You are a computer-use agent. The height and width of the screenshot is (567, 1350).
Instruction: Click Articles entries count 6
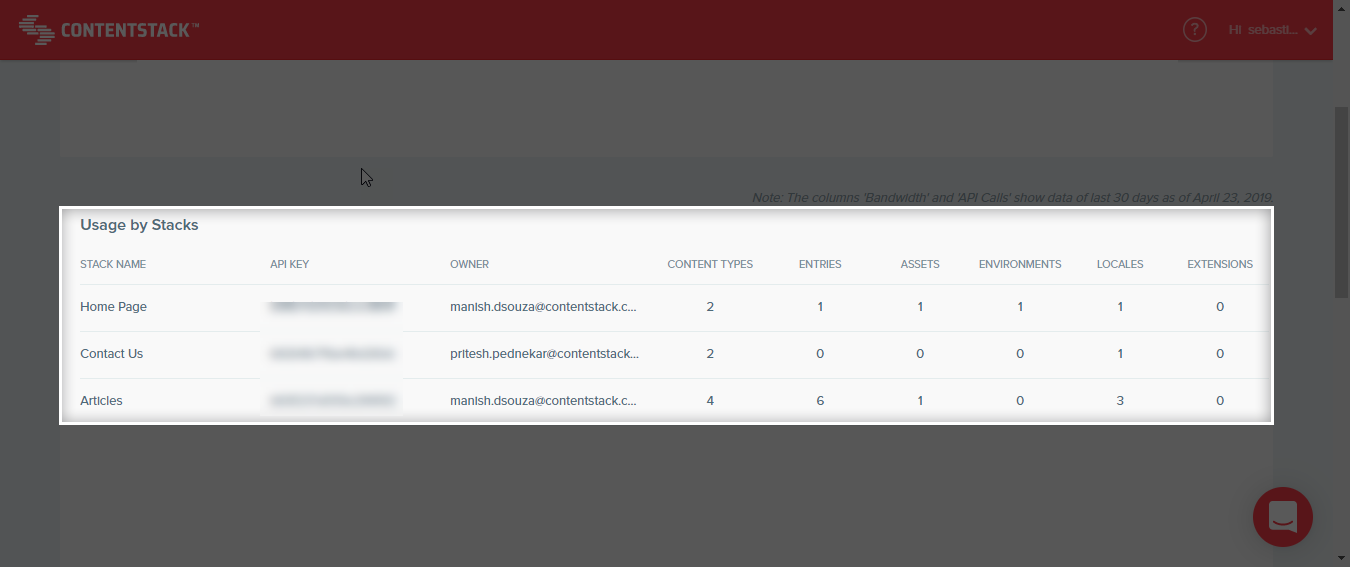tap(820, 401)
